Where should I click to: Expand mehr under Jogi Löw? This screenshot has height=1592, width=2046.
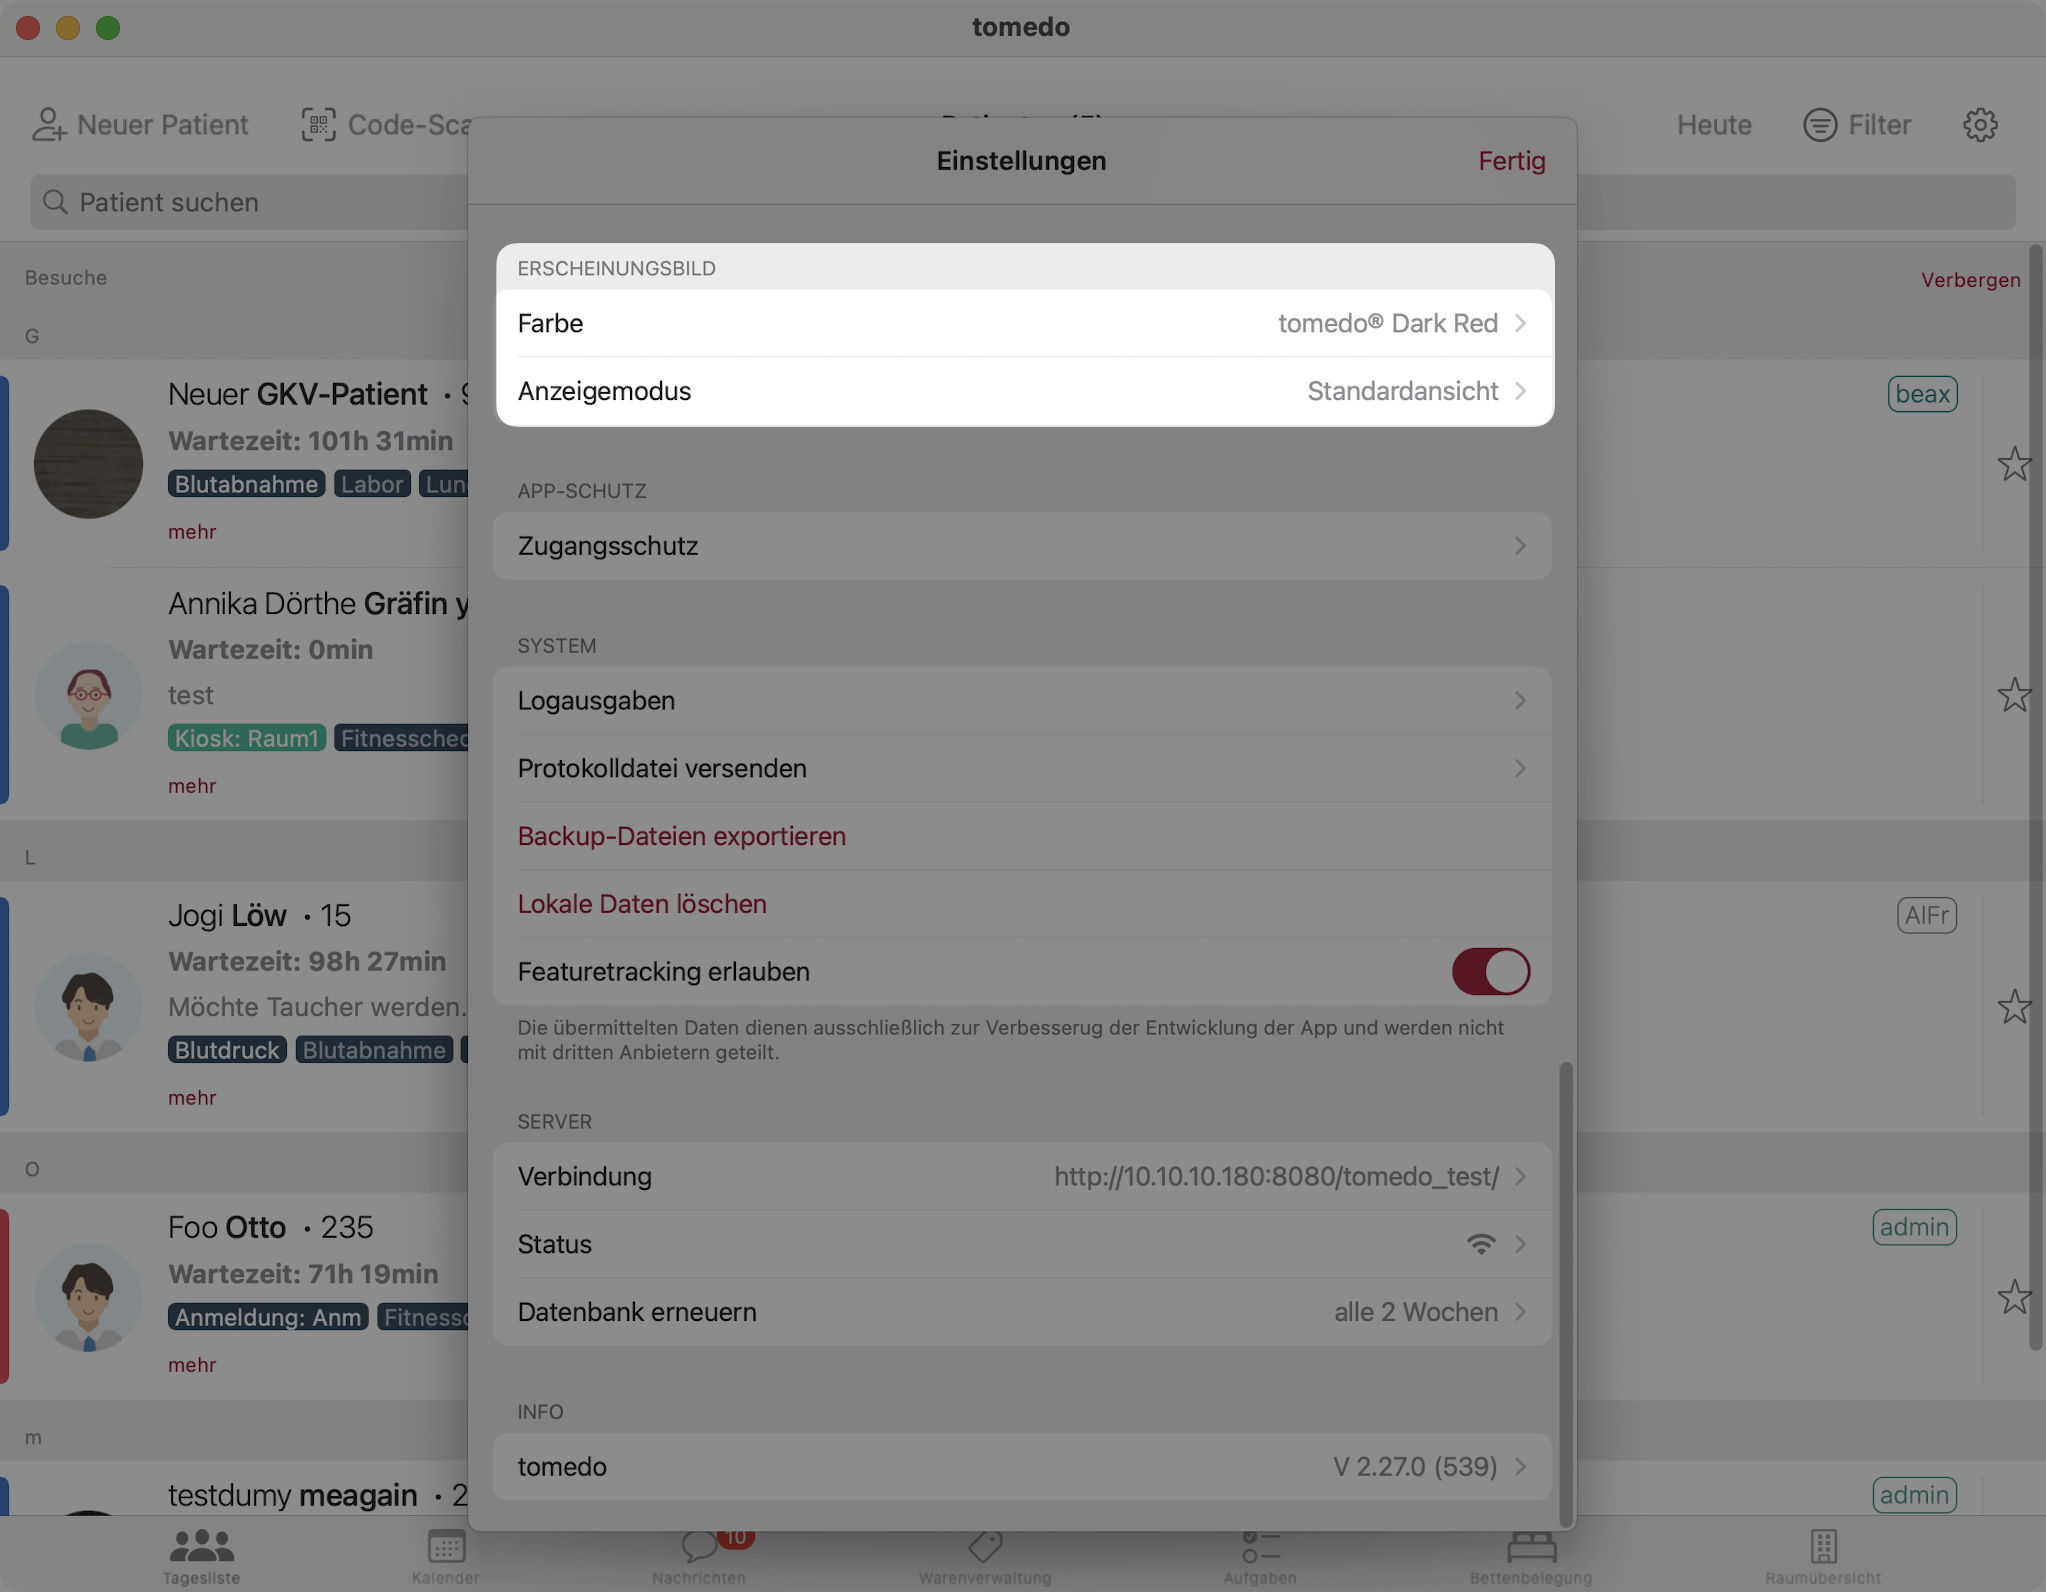click(192, 1098)
